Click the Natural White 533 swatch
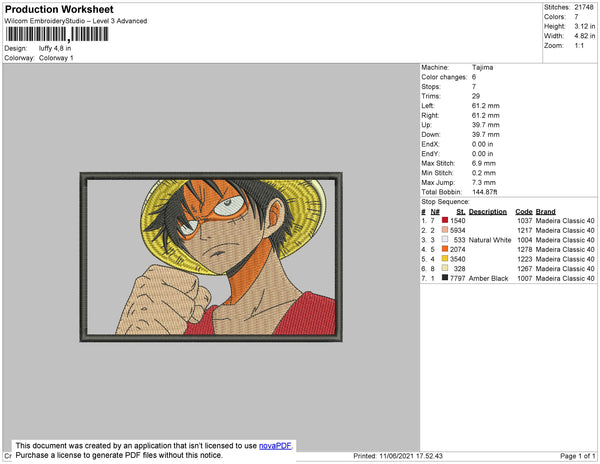 point(445,239)
